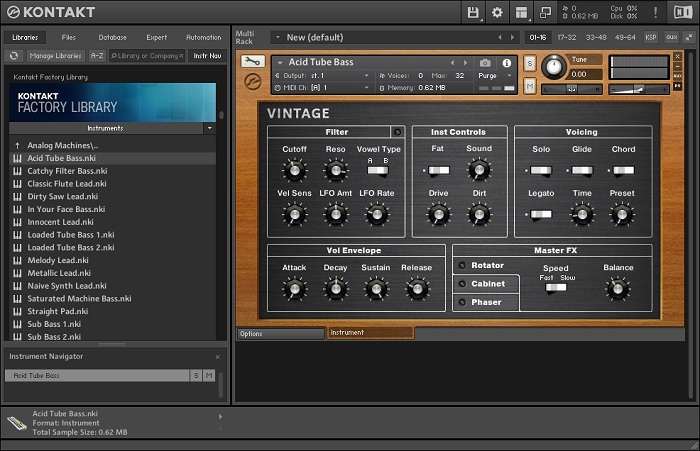Image resolution: width=700 pixels, height=451 pixels.
Task: Toggle the Vowel Type A/B switch
Action: [378, 171]
